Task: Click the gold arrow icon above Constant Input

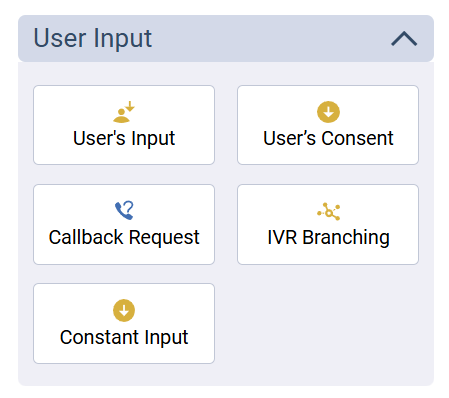Action: (124, 310)
